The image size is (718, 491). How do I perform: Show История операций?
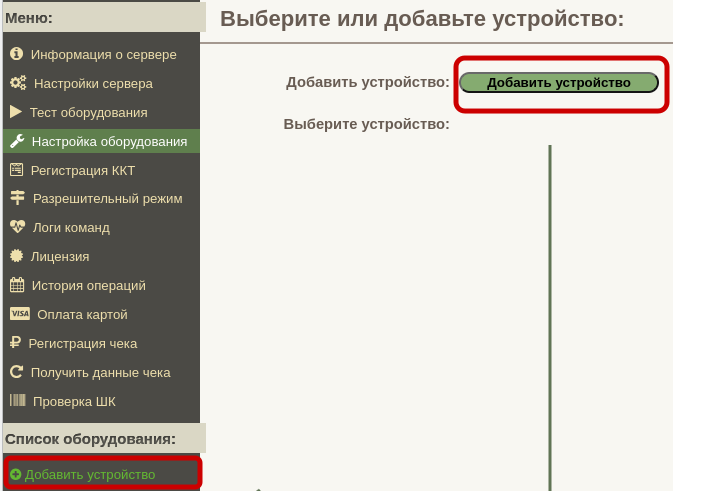point(88,285)
